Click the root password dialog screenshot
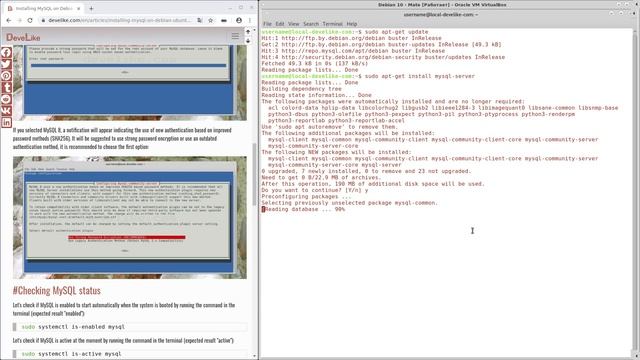Screen dimensions: 640x360 point(130,83)
